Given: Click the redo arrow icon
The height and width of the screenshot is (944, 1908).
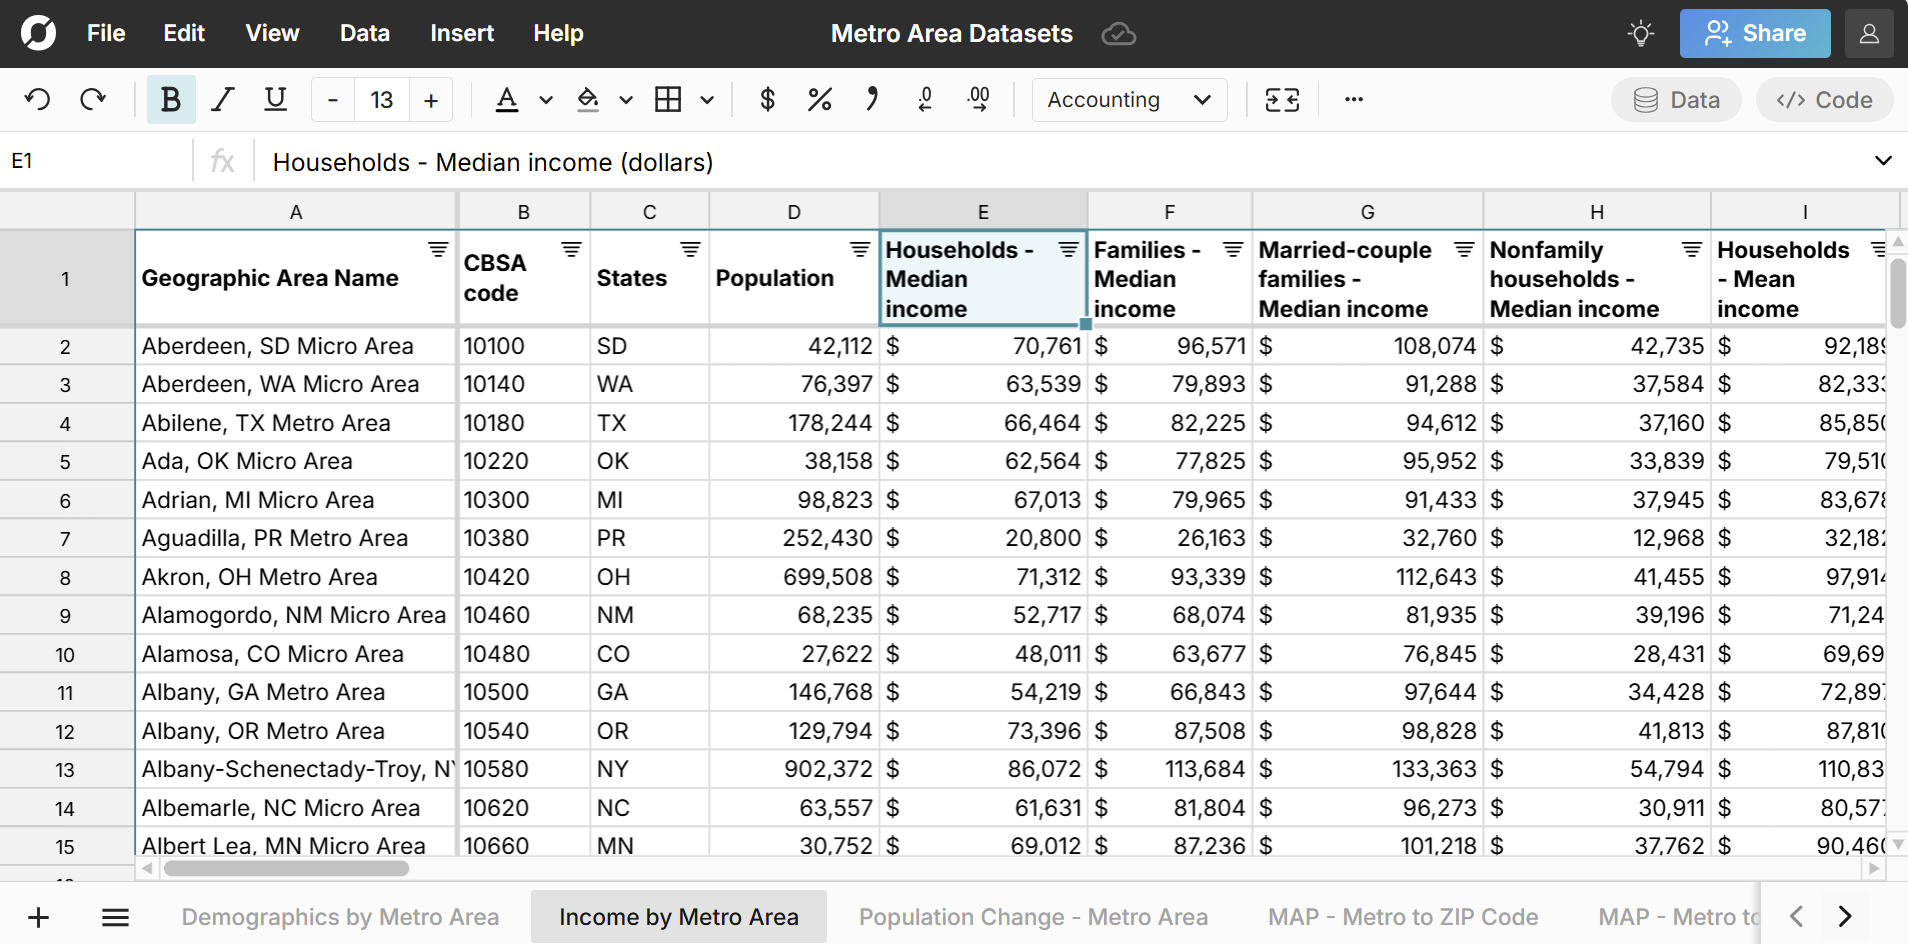Looking at the screenshot, I should 93,100.
